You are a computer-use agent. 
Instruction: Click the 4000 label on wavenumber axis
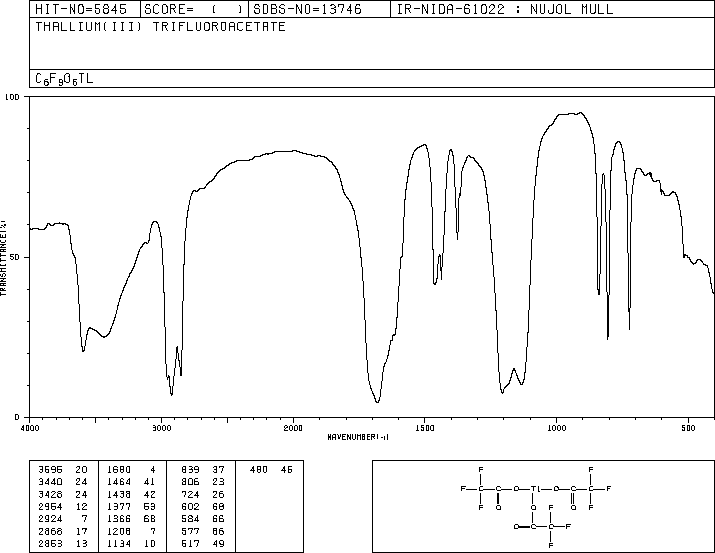(30, 428)
